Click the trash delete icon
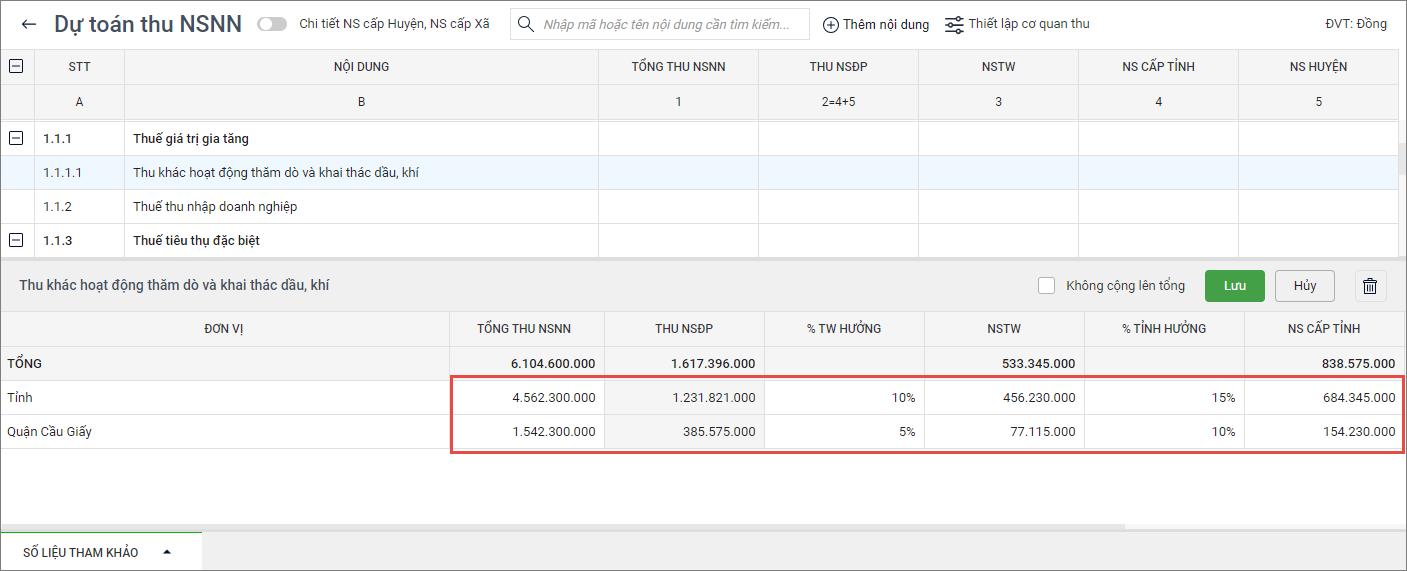 (1370, 286)
